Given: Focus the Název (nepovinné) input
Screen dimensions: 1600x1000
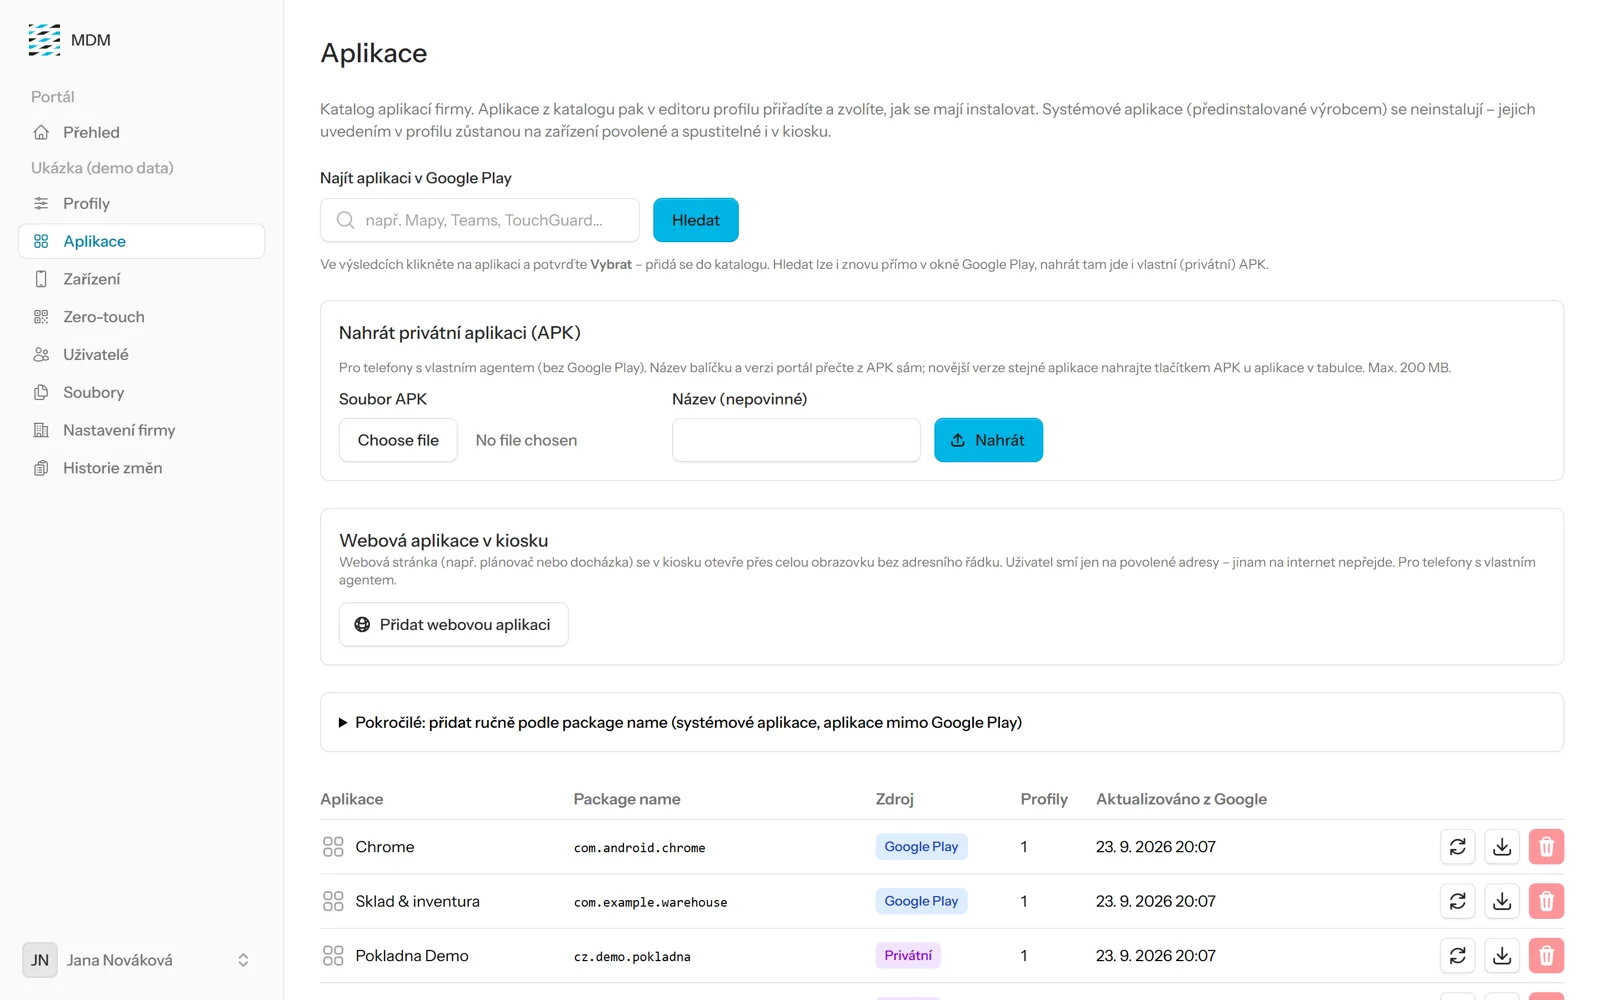Looking at the screenshot, I should pyautogui.click(x=796, y=440).
